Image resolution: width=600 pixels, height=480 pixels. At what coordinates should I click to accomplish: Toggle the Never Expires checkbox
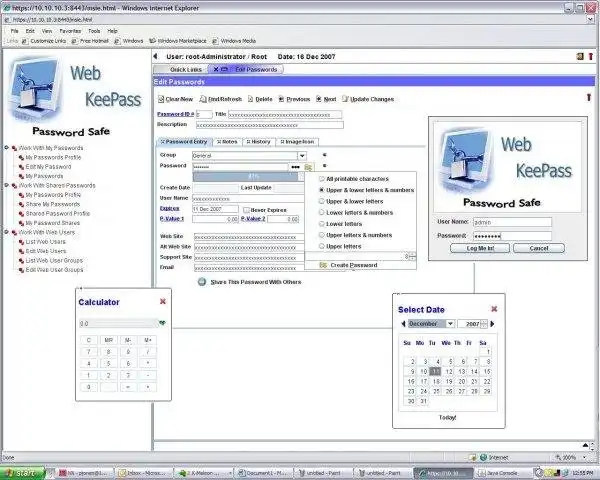click(246, 210)
